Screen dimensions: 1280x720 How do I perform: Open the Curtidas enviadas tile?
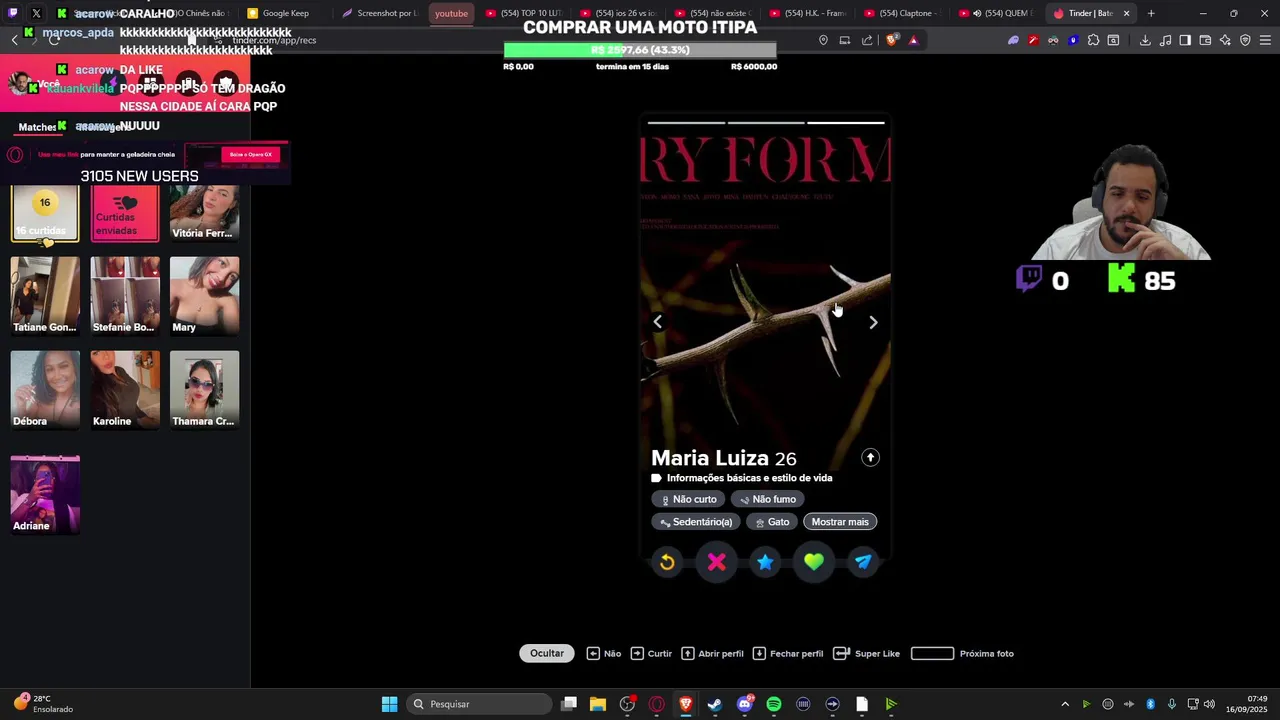pyautogui.click(x=124, y=213)
